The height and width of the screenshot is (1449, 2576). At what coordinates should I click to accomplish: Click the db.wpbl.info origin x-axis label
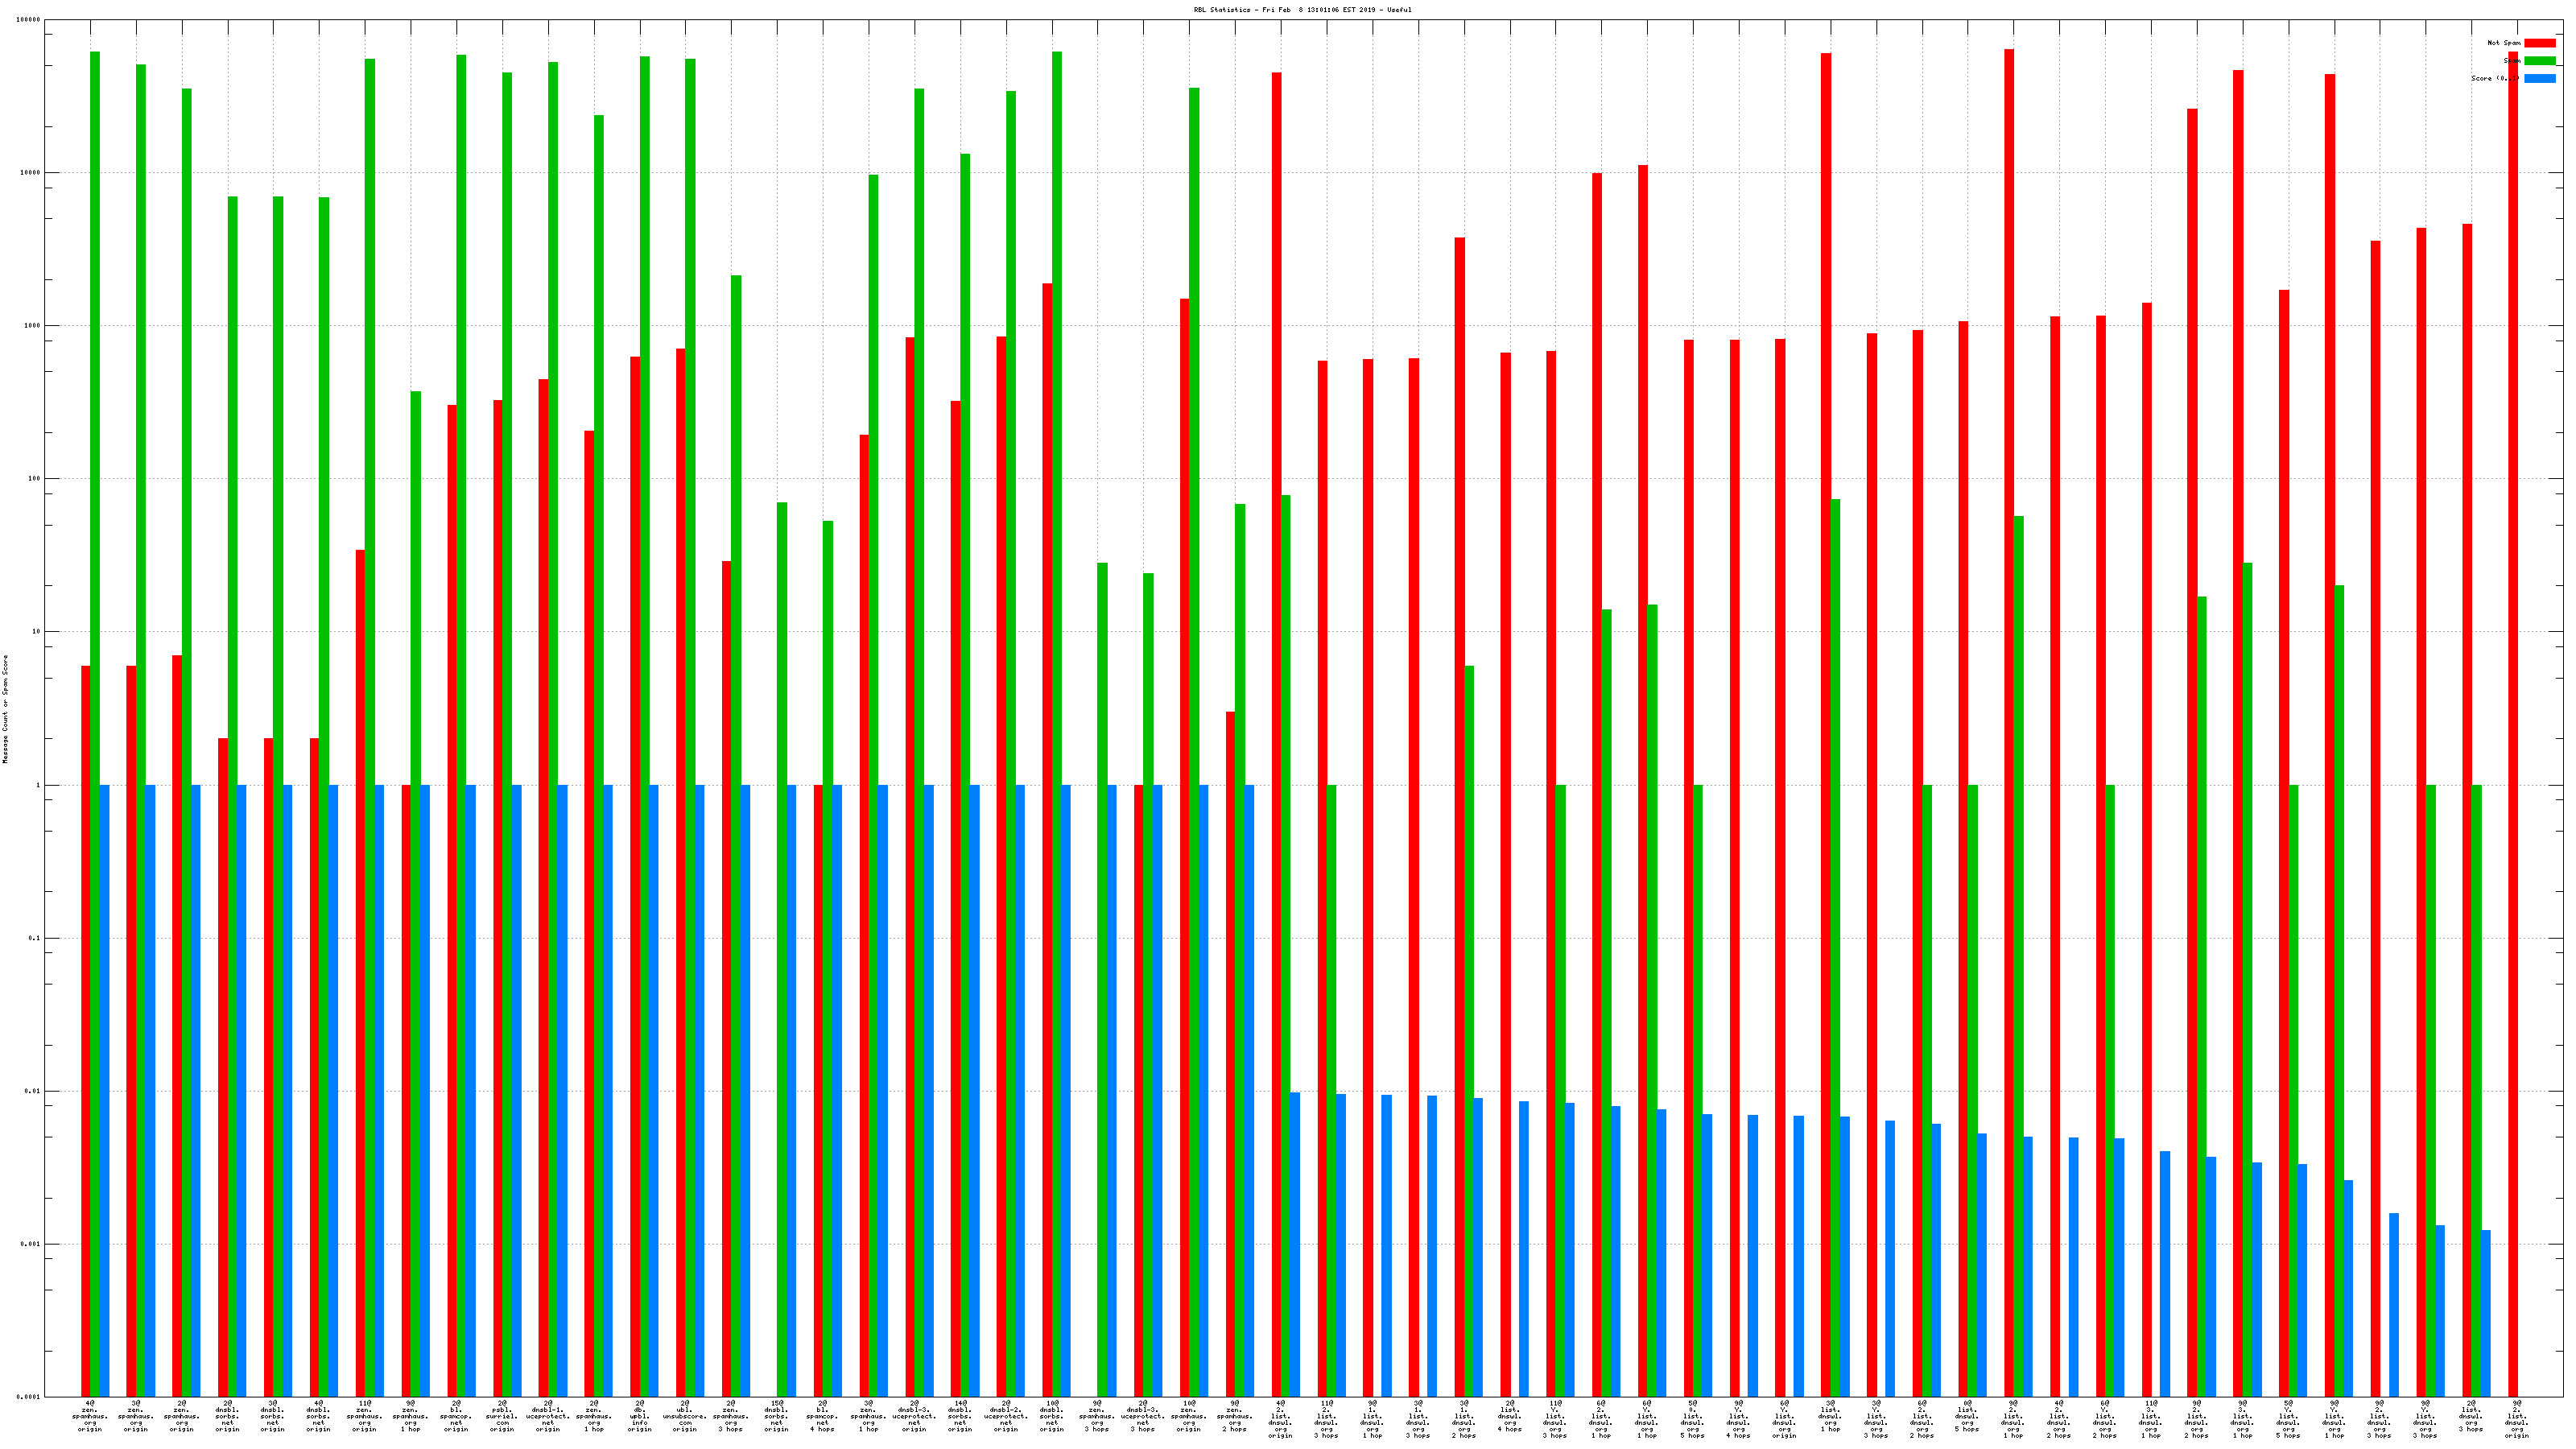640,1416
